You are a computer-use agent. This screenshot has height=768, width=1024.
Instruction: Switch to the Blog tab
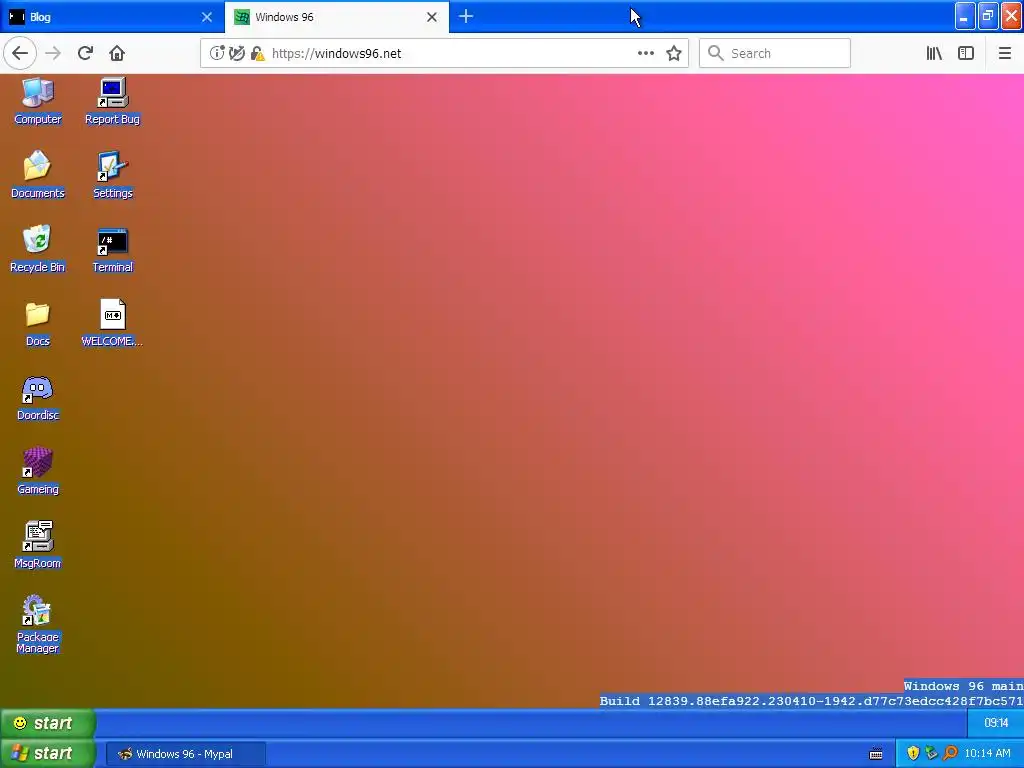[111, 17]
